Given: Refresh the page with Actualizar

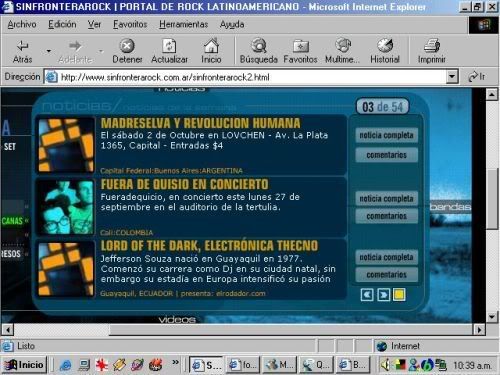Looking at the screenshot, I should (169, 51).
